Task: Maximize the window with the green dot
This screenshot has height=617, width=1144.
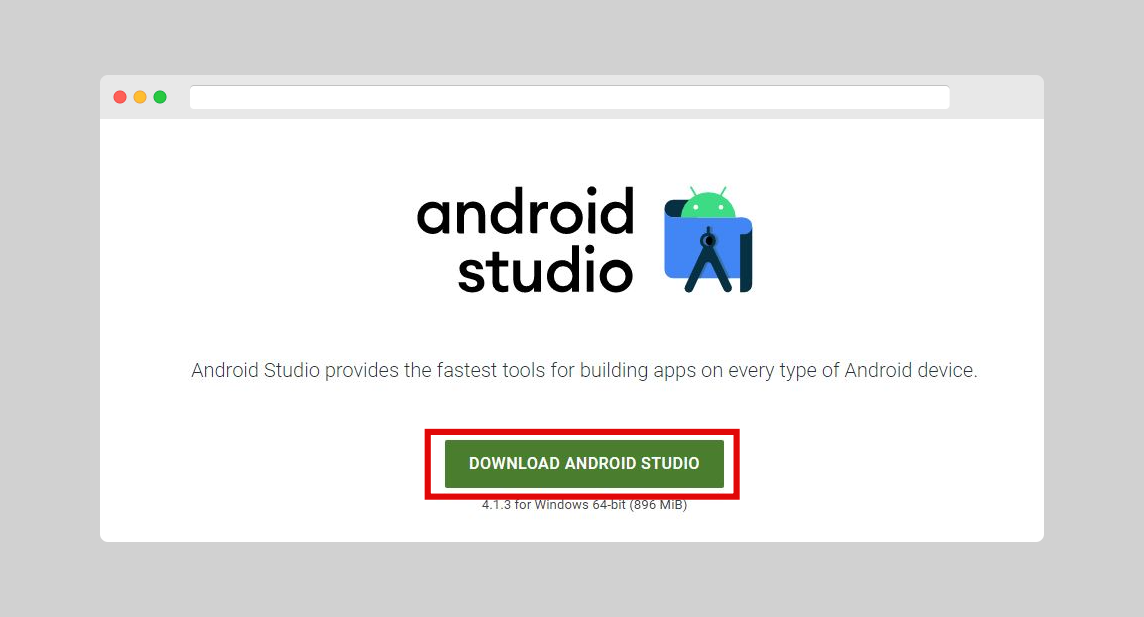Action: coord(160,97)
